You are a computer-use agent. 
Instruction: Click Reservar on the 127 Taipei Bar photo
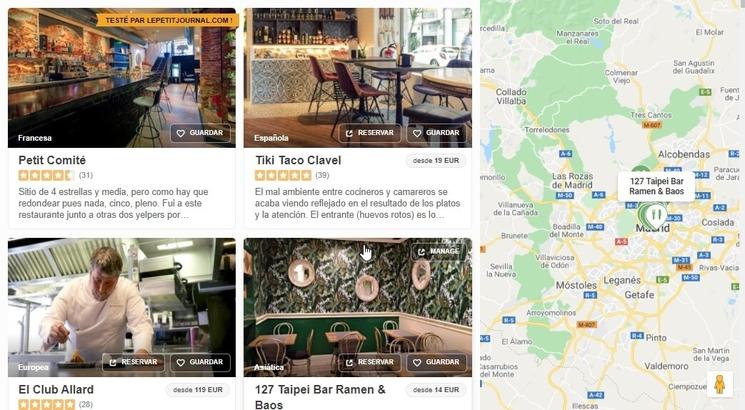pos(370,362)
